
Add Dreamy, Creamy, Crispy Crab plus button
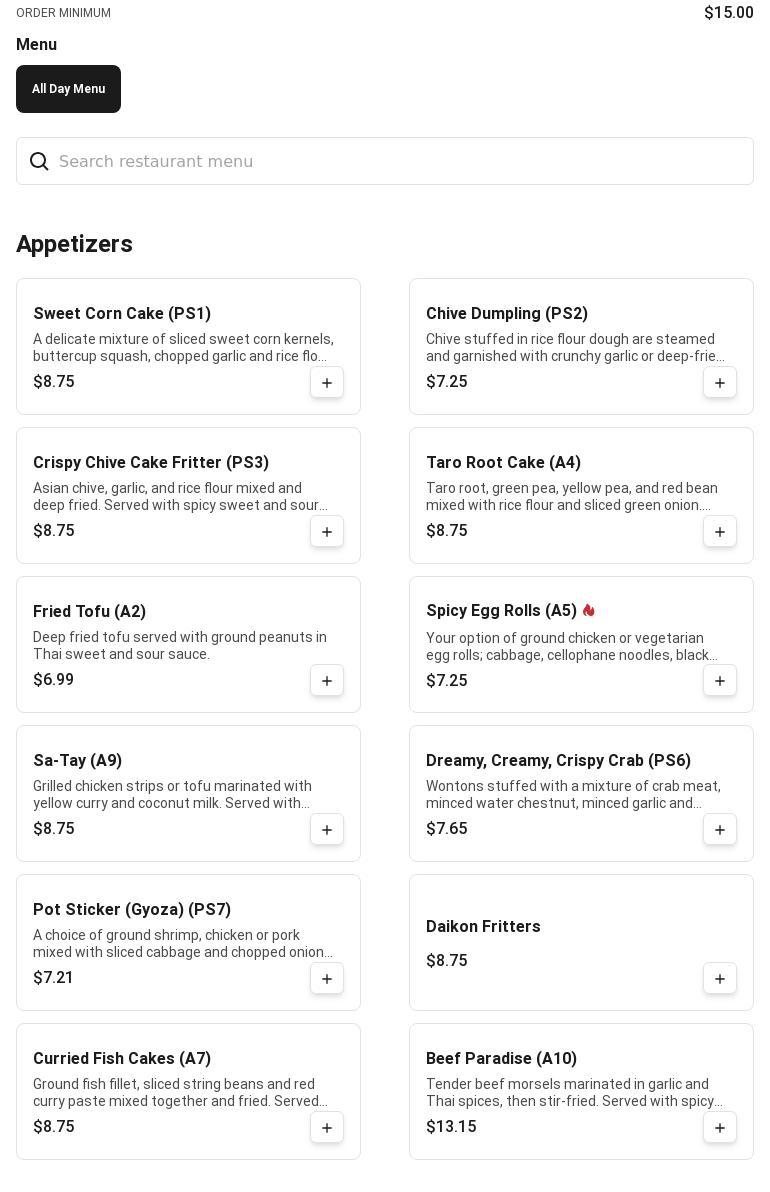pyautogui.click(x=719, y=829)
